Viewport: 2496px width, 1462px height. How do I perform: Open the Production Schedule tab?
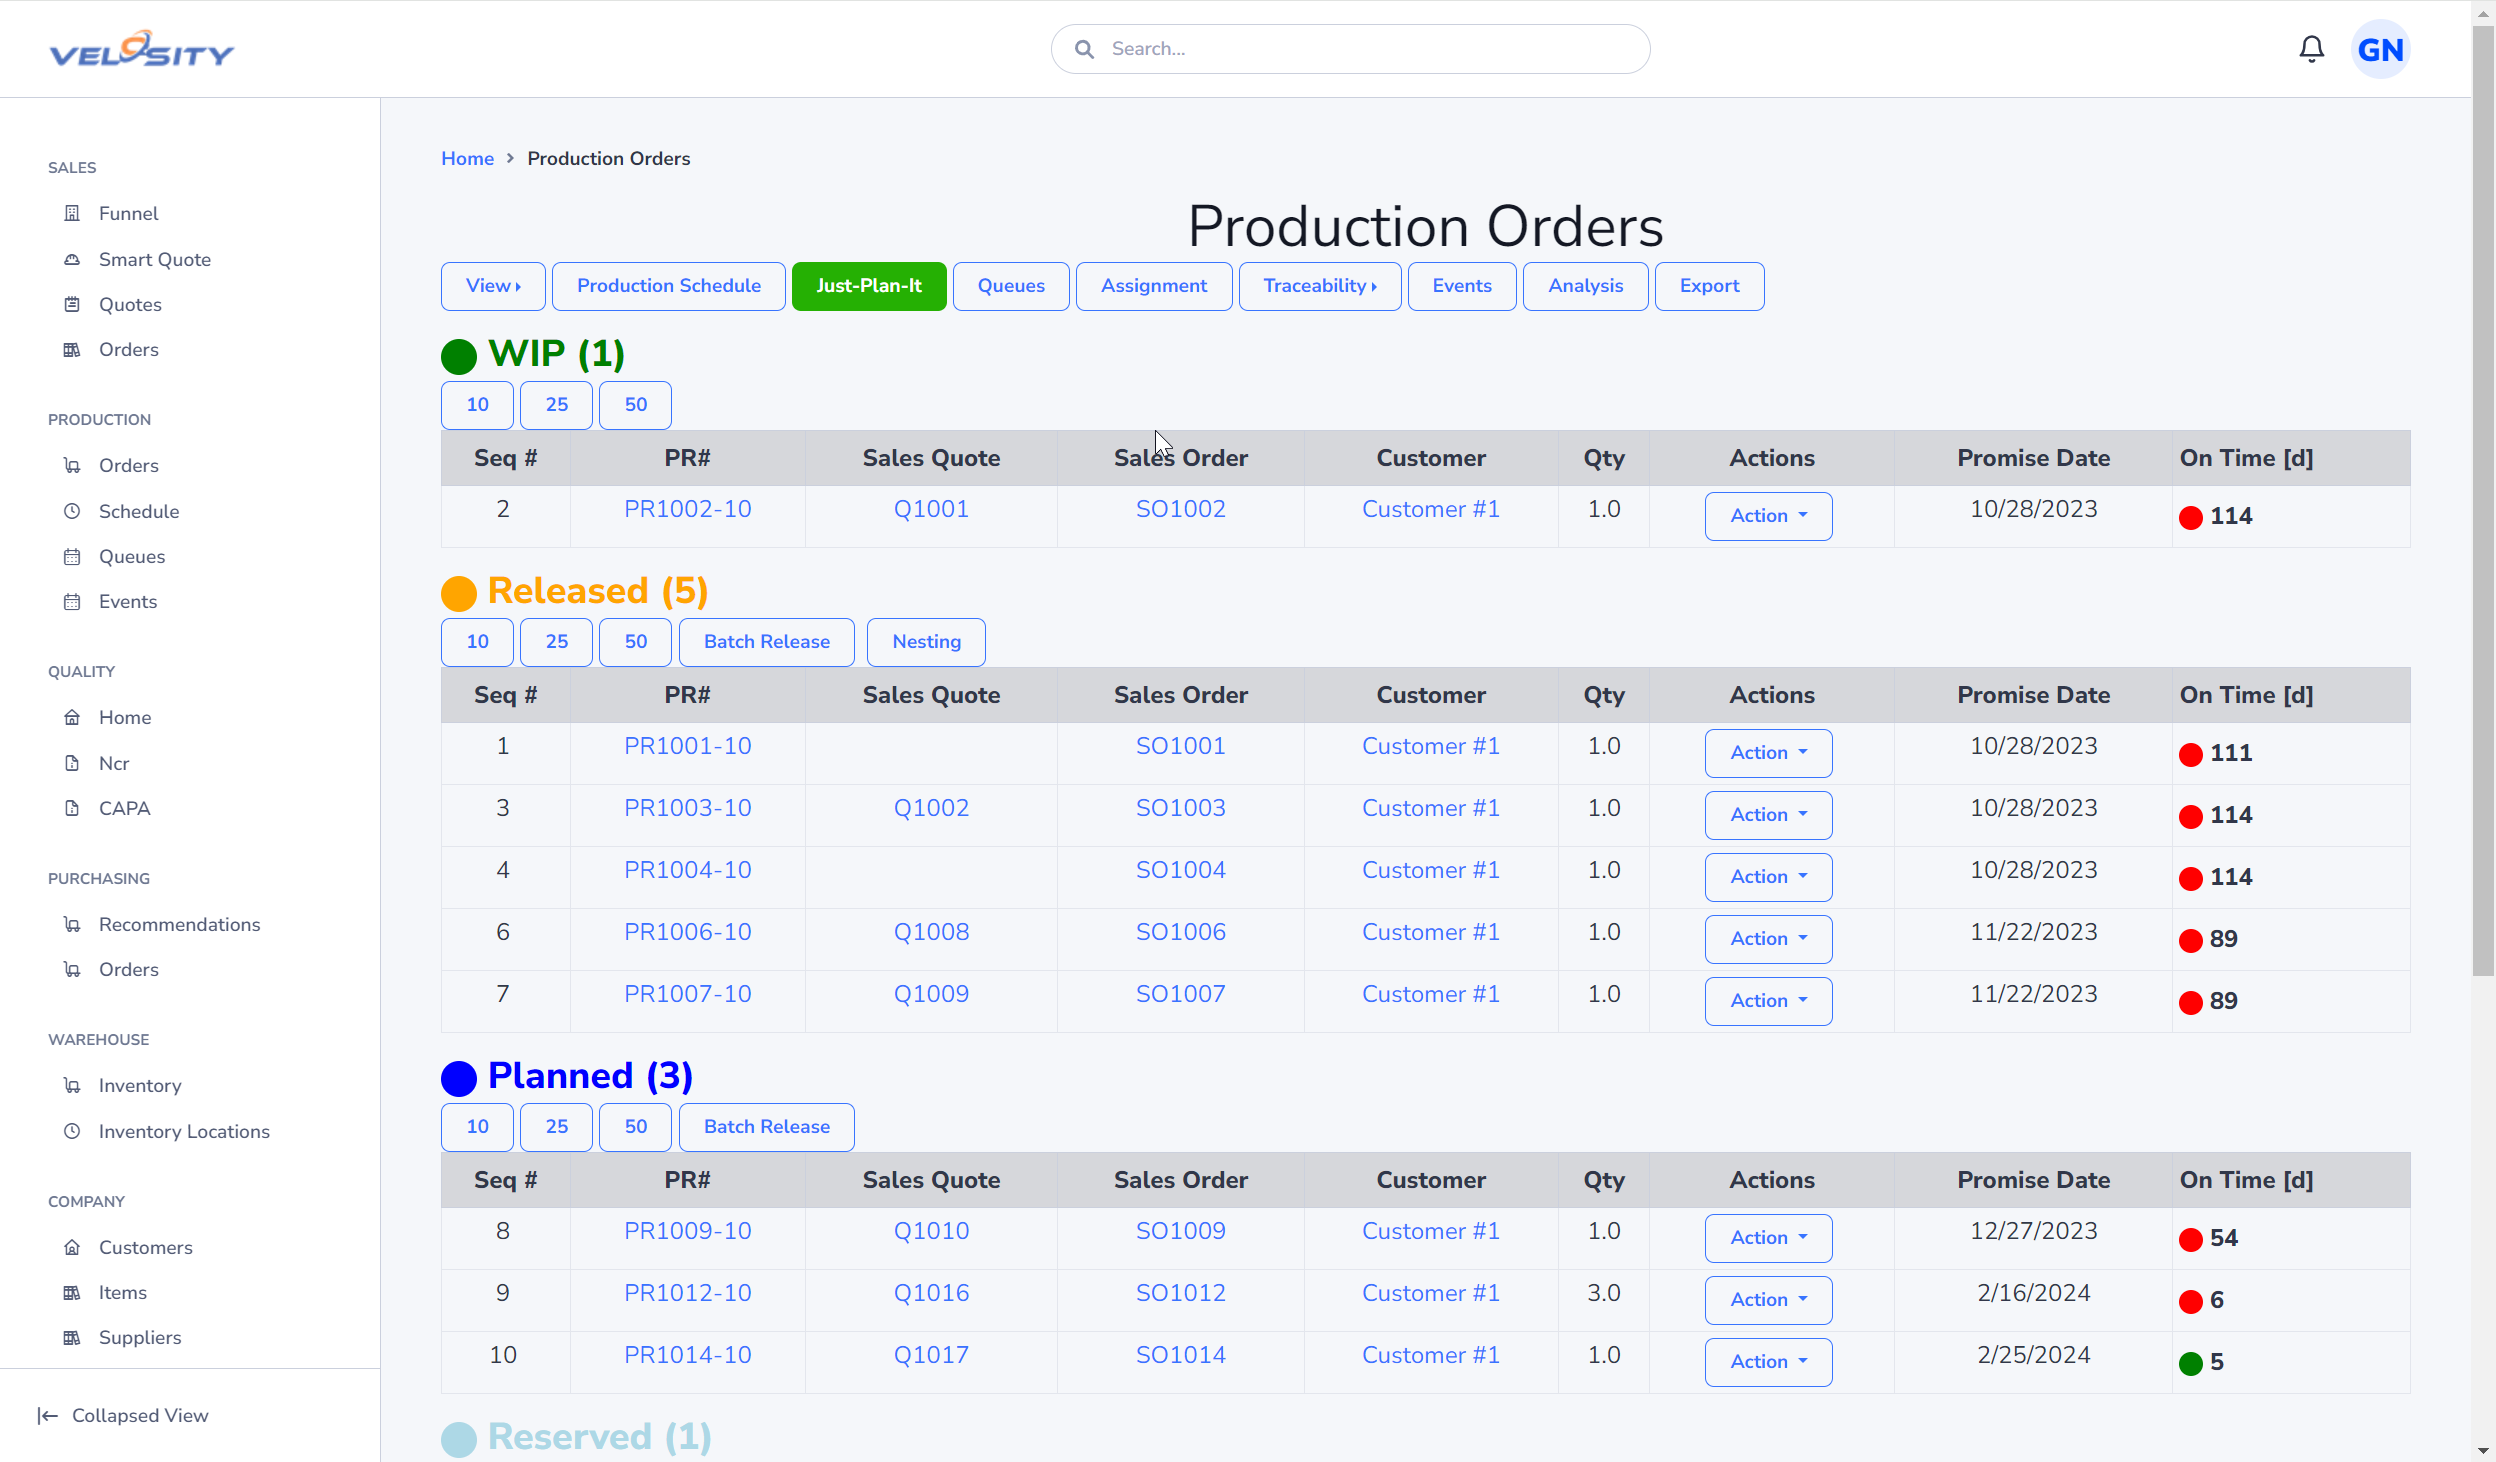click(668, 286)
